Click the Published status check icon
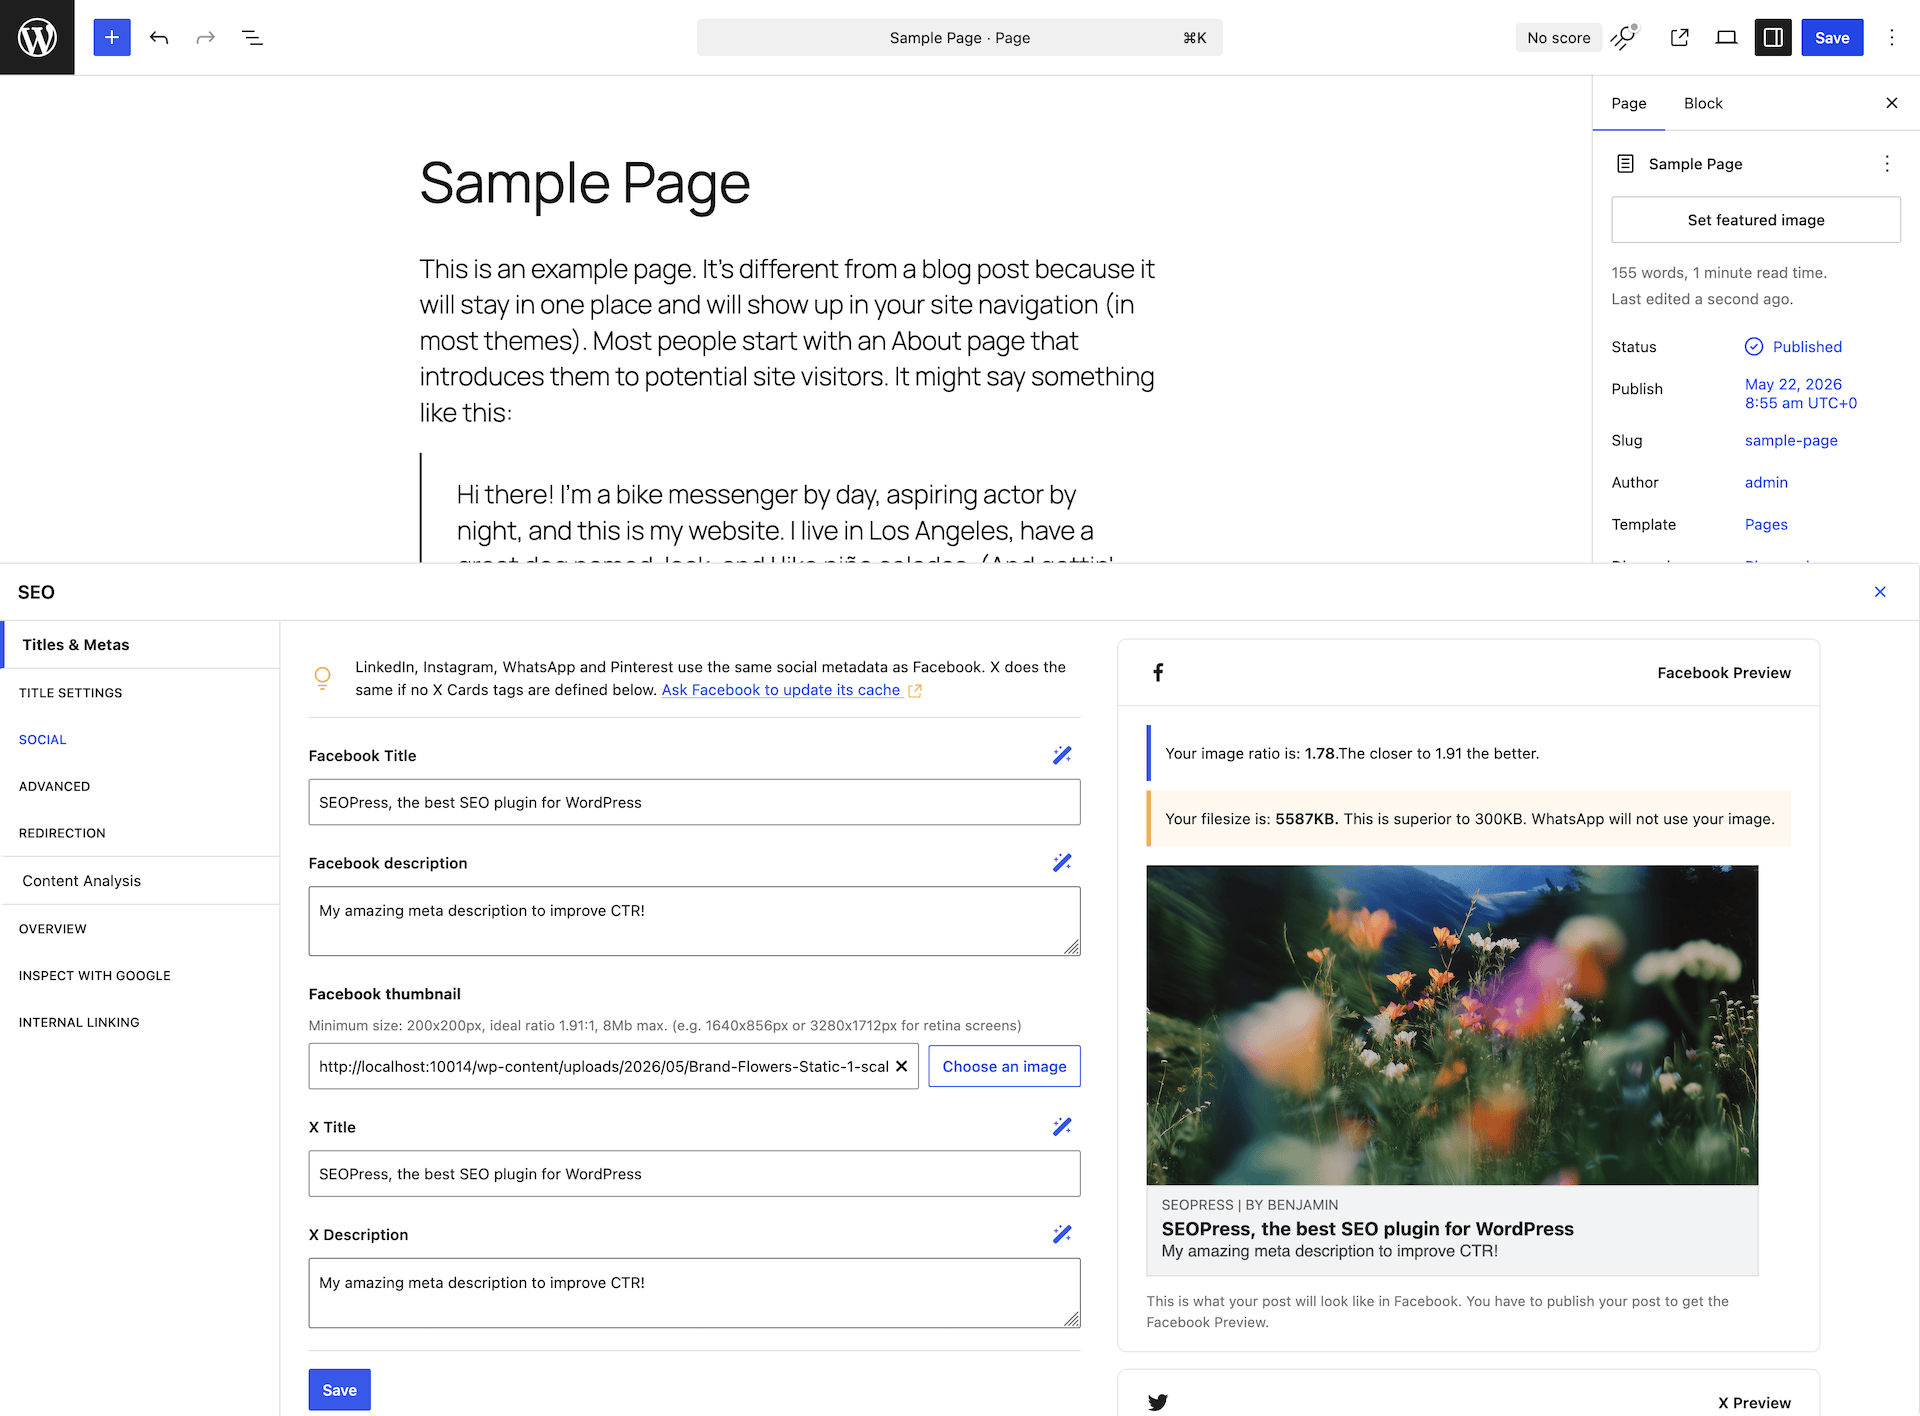 click(1754, 346)
